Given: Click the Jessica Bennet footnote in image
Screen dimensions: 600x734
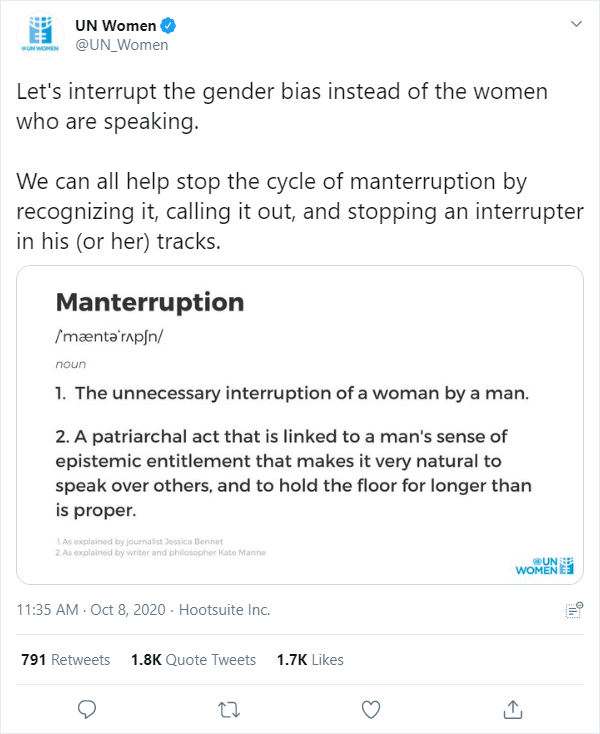Looking at the screenshot, I should pyautogui.click(x=139, y=542).
